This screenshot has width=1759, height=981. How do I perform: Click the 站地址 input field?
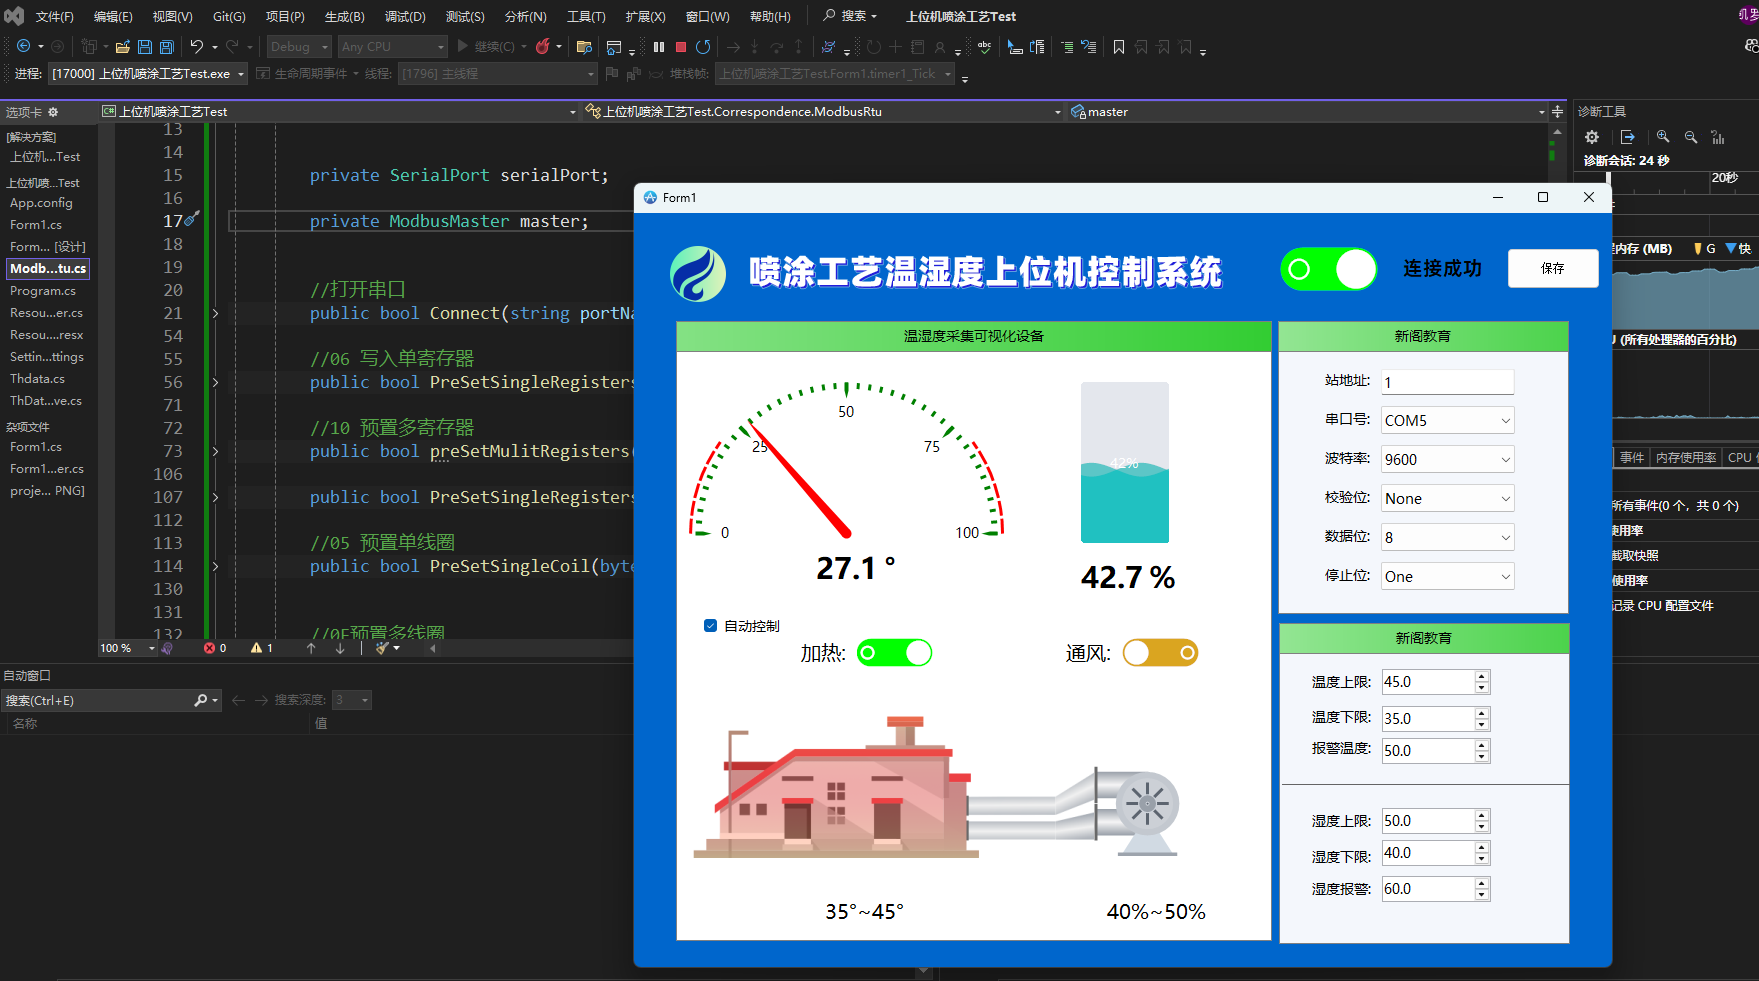point(1447,382)
